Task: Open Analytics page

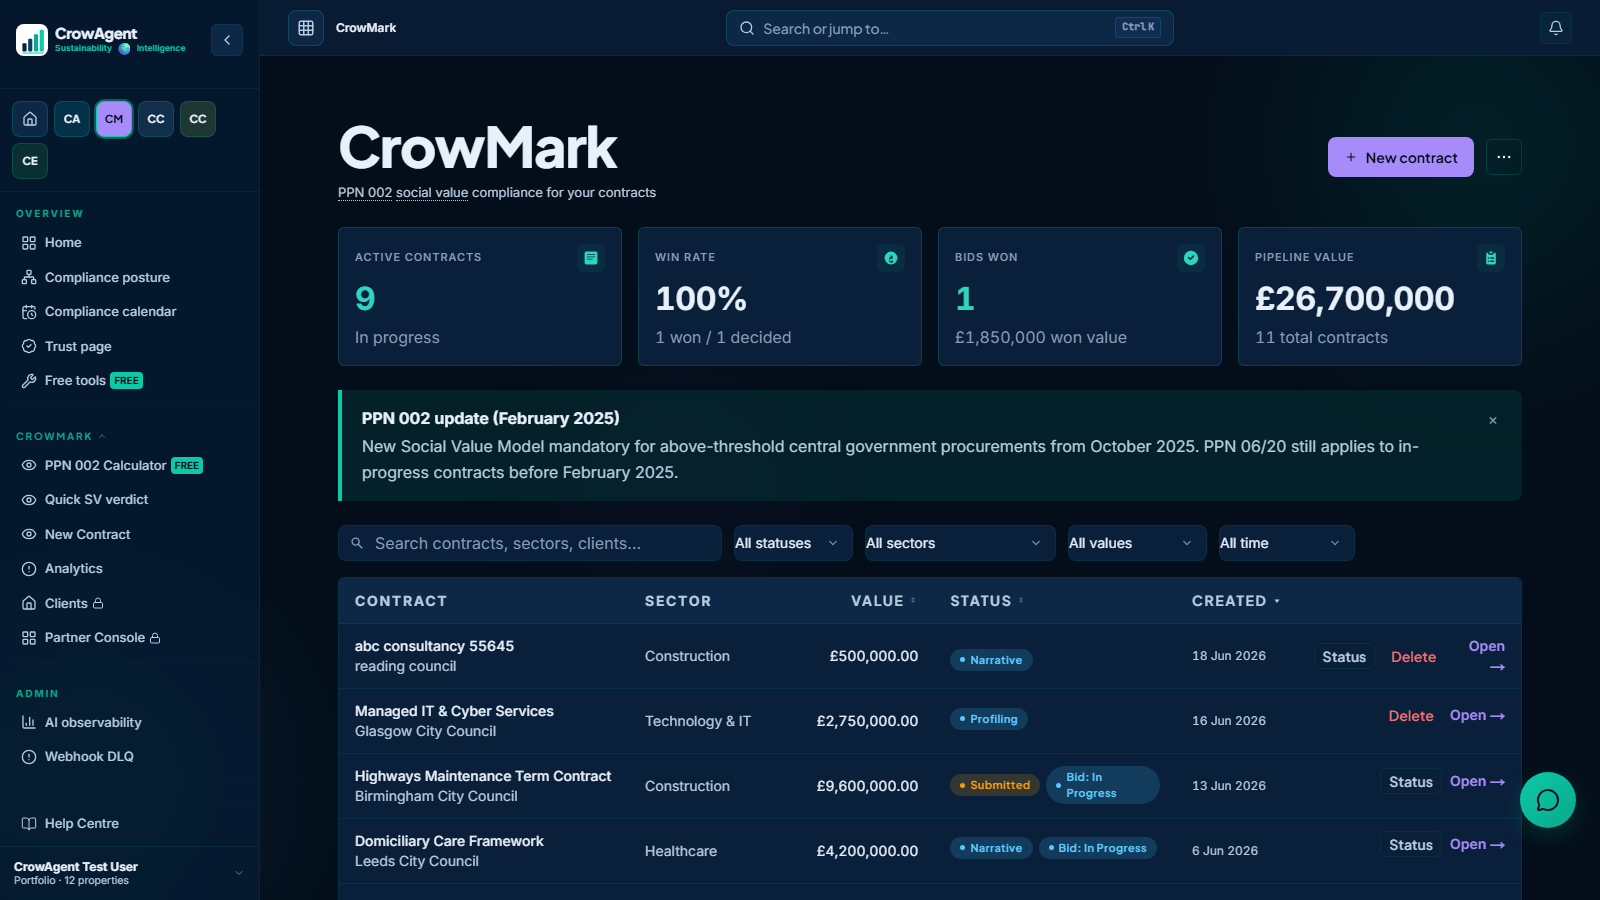Action: point(129,569)
